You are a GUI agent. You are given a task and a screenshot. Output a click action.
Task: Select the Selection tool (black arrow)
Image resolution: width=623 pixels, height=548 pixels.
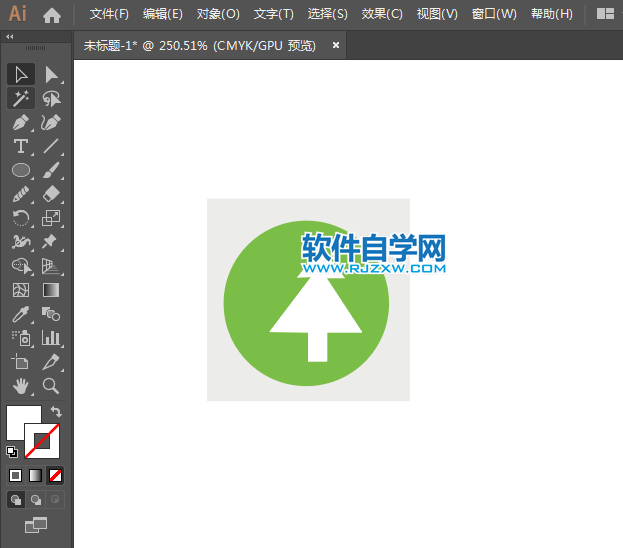(21, 75)
